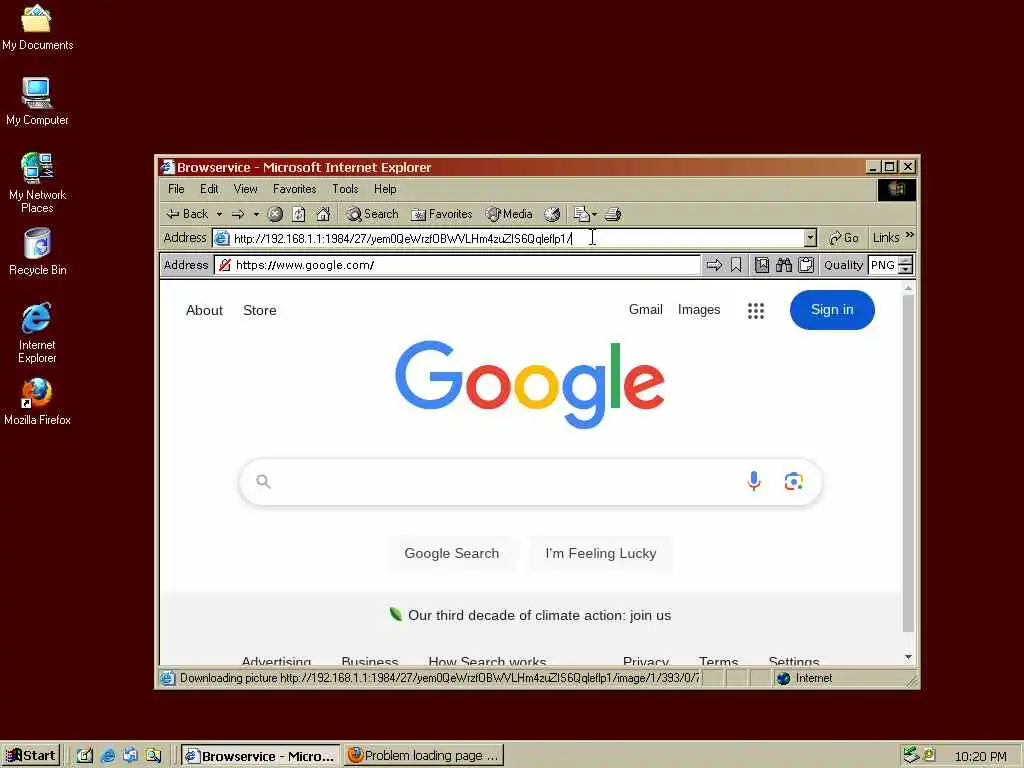This screenshot has width=1024, height=768.
Task: Click the Browservice taskbar button
Action: pos(260,756)
